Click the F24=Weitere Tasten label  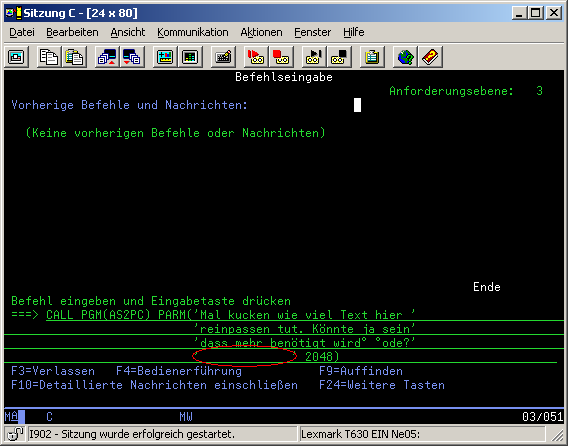[x=382, y=385]
